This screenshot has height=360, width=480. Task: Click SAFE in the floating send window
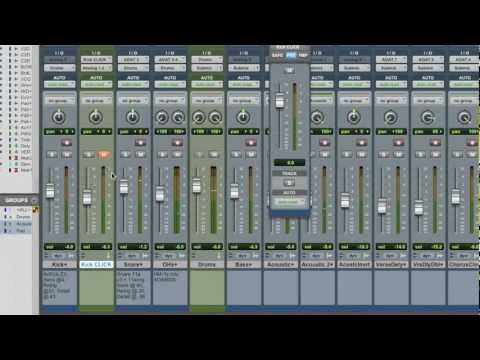[x=277, y=55]
